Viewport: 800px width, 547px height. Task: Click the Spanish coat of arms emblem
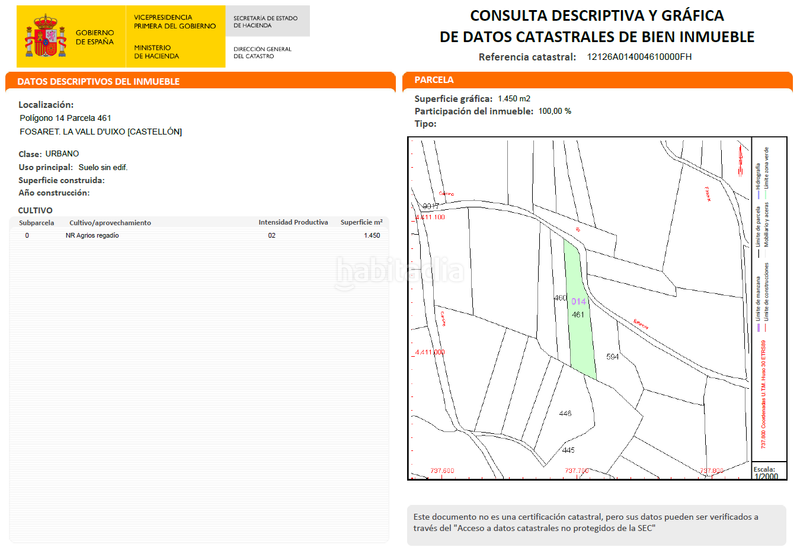[x=46, y=36]
